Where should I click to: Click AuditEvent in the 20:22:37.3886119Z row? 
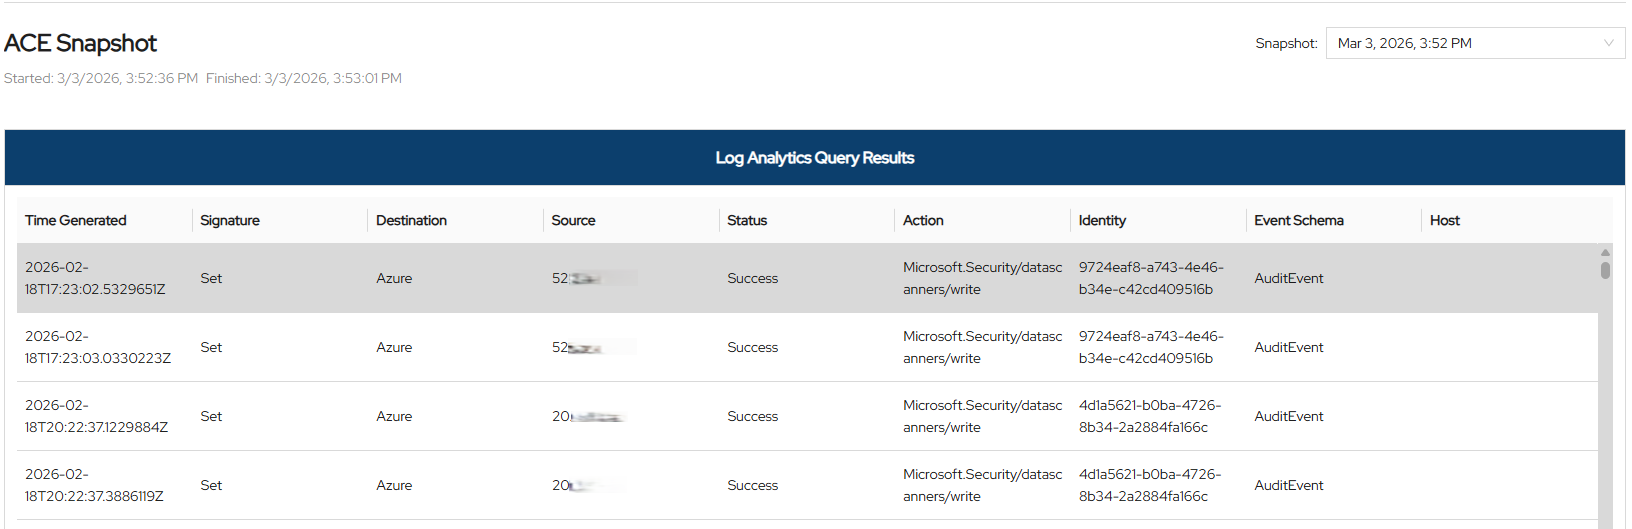tap(1289, 485)
